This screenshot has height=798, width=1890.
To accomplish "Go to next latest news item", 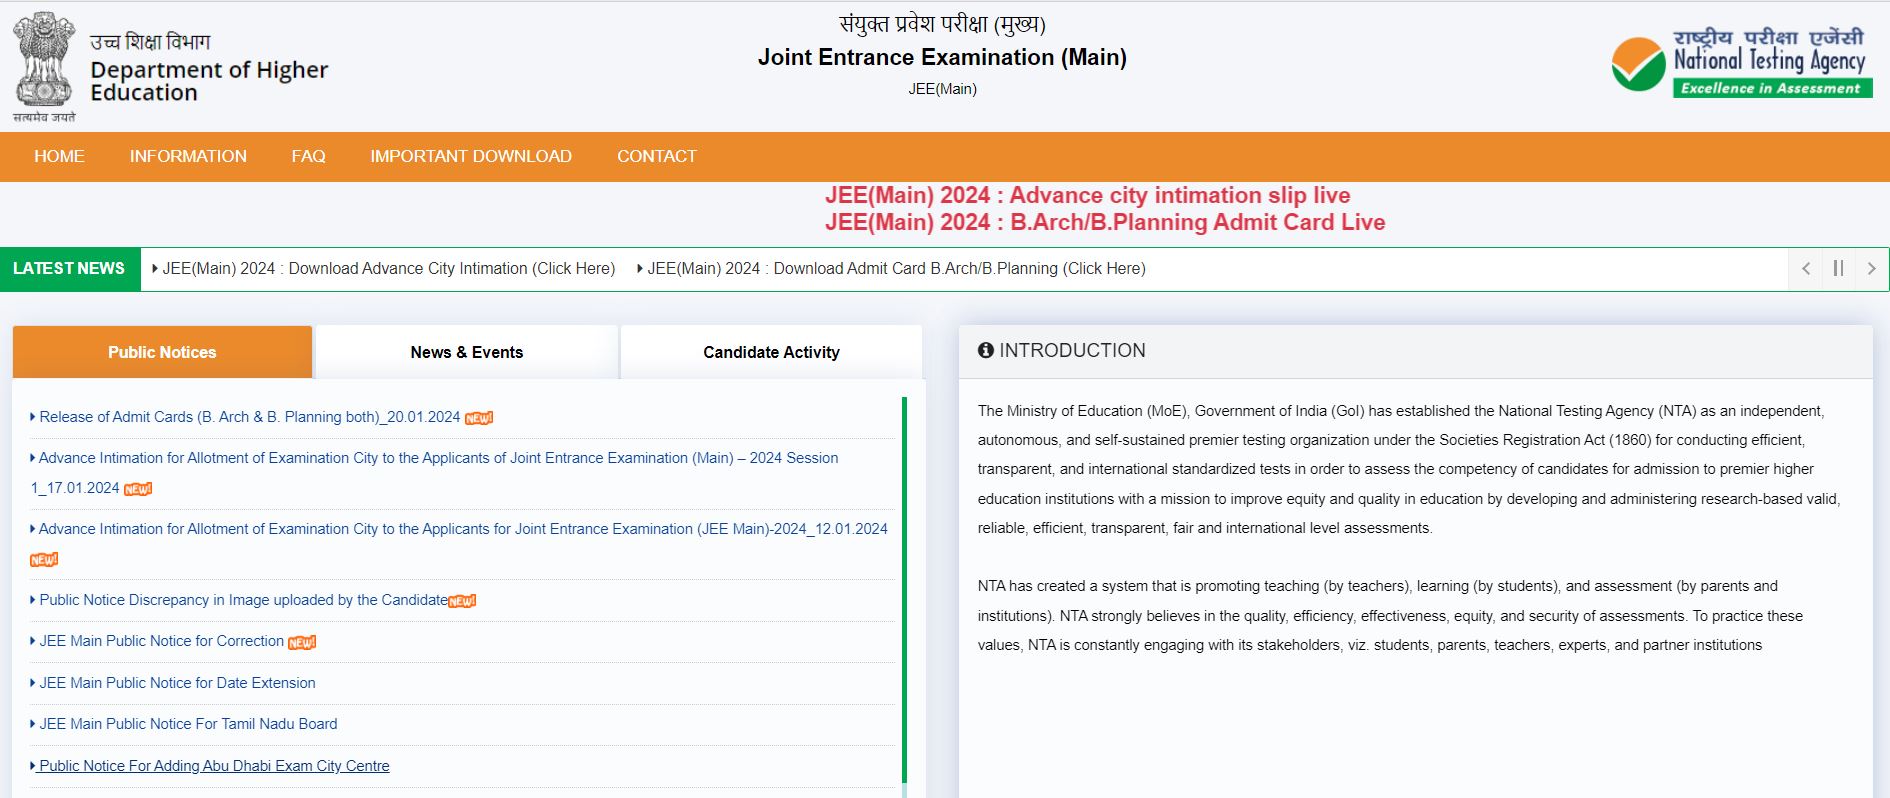I will pos(1872,269).
